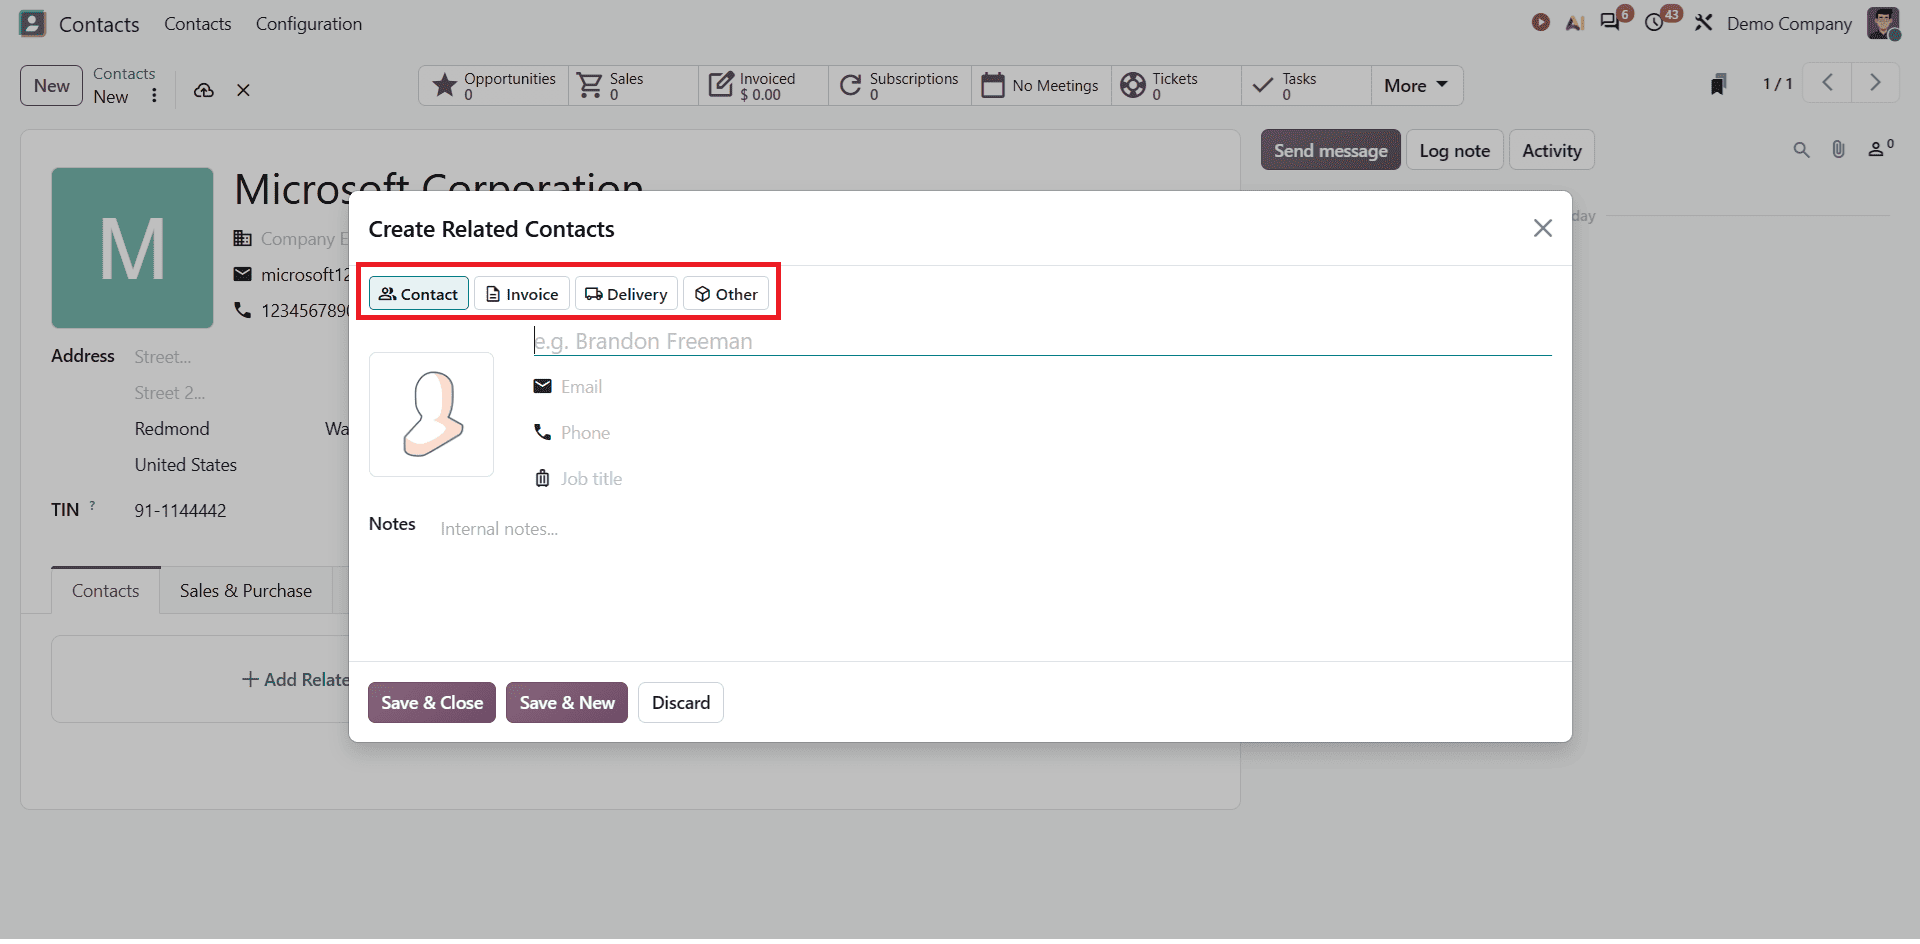Open the Tasks stat button

pos(1306,86)
